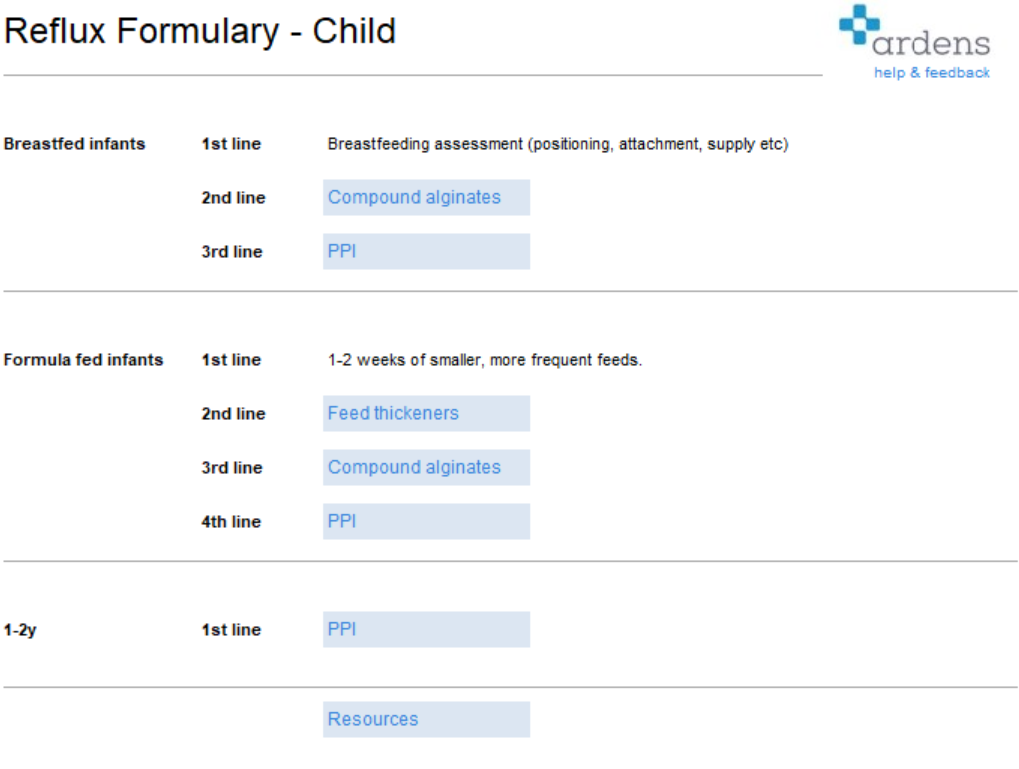Screen dimensions: 1019x769
Task: Click the 1-2y age group label
Action: pos(20,630)
